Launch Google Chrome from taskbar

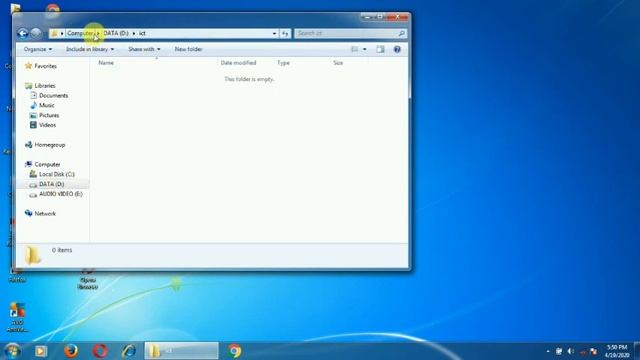pos(235,351)
